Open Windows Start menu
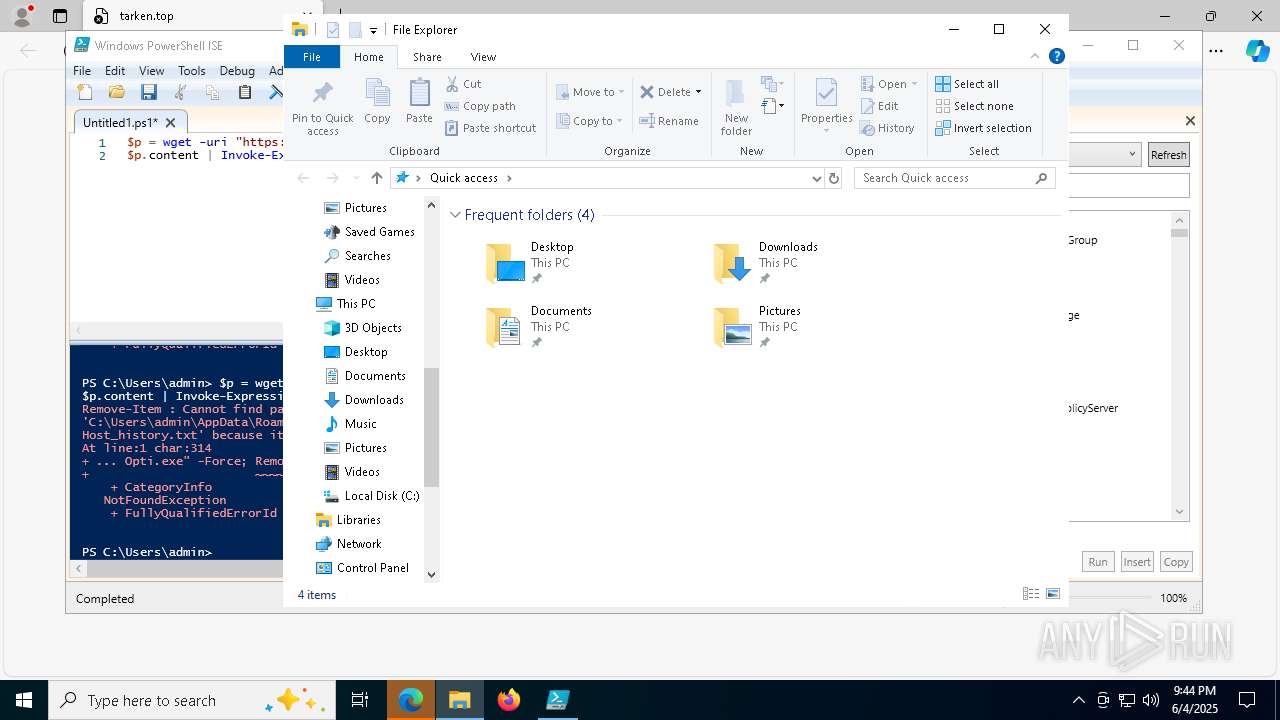Image resolution: width=1280 pixels, height=720 pixels. 24,700
